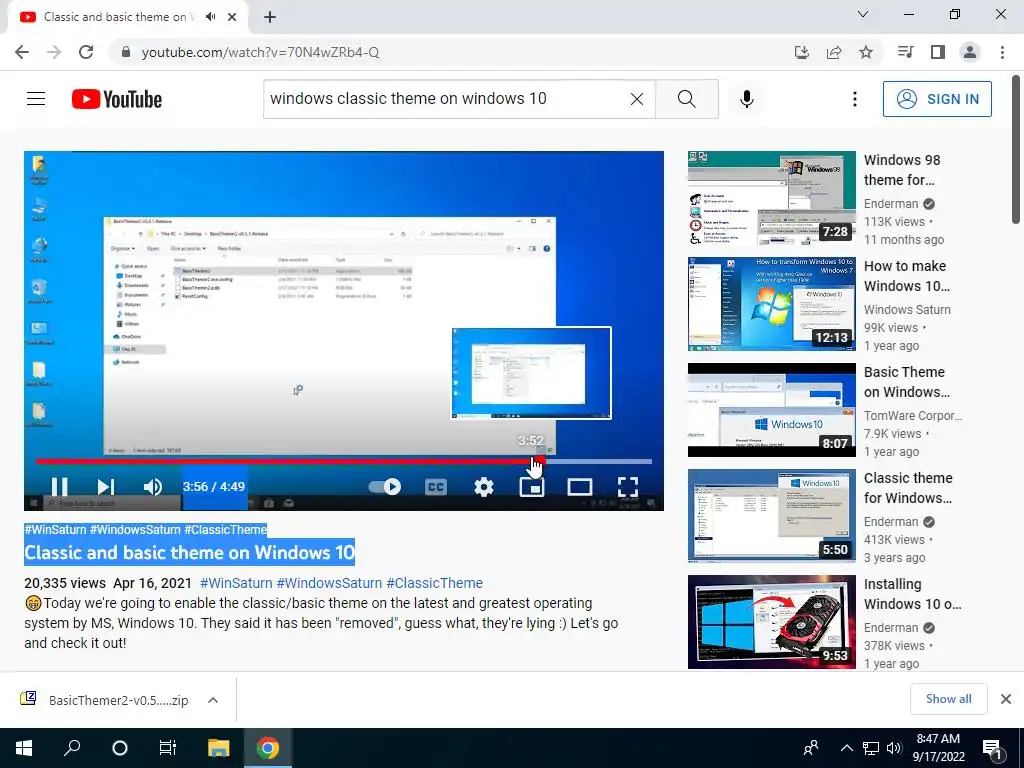Mute the video volume
Image resolution: width=1024 pixels, height=768 pixels.
153,487
